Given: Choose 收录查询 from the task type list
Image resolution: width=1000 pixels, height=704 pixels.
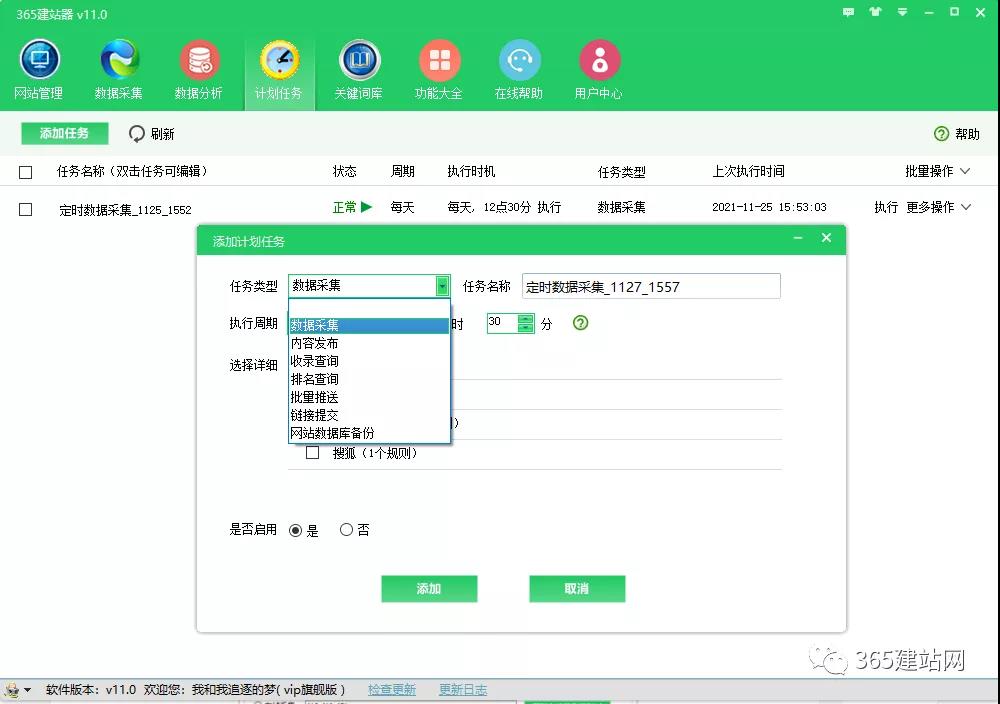Looking at the screenshot, I should point(369,361).
